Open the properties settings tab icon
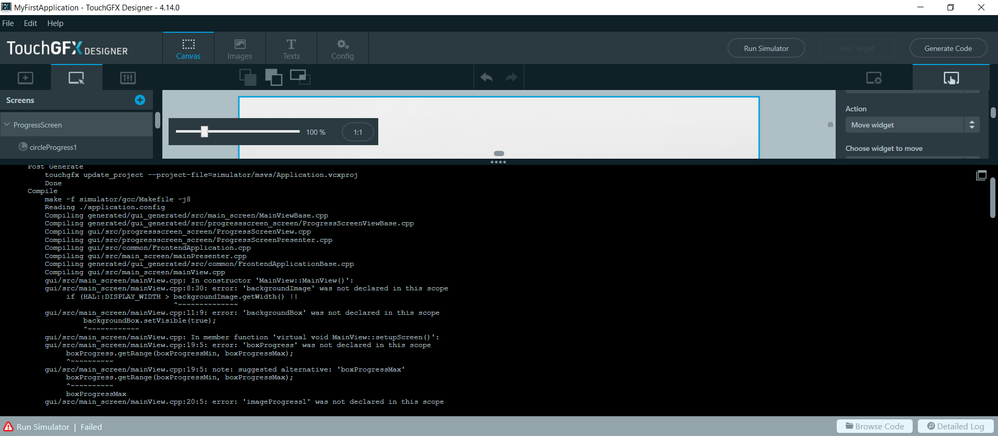 pos(874,78)
